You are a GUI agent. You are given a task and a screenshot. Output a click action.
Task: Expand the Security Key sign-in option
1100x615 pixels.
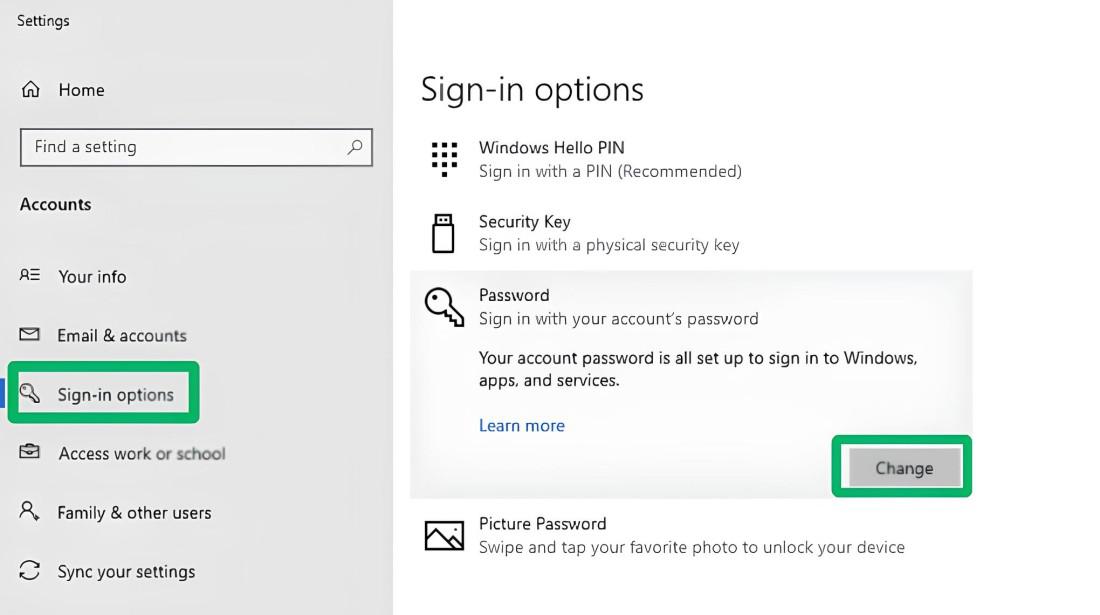[608, 233]
